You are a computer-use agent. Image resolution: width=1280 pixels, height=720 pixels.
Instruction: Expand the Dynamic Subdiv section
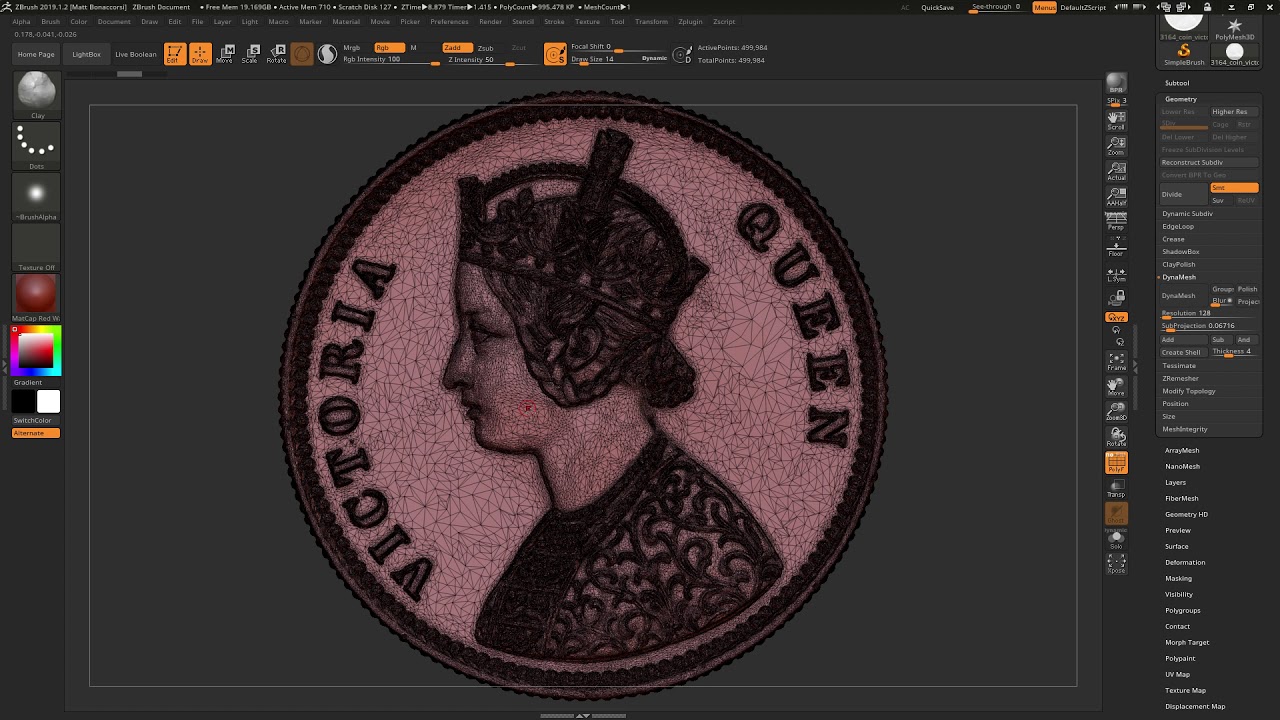[x=1187, y=213]
